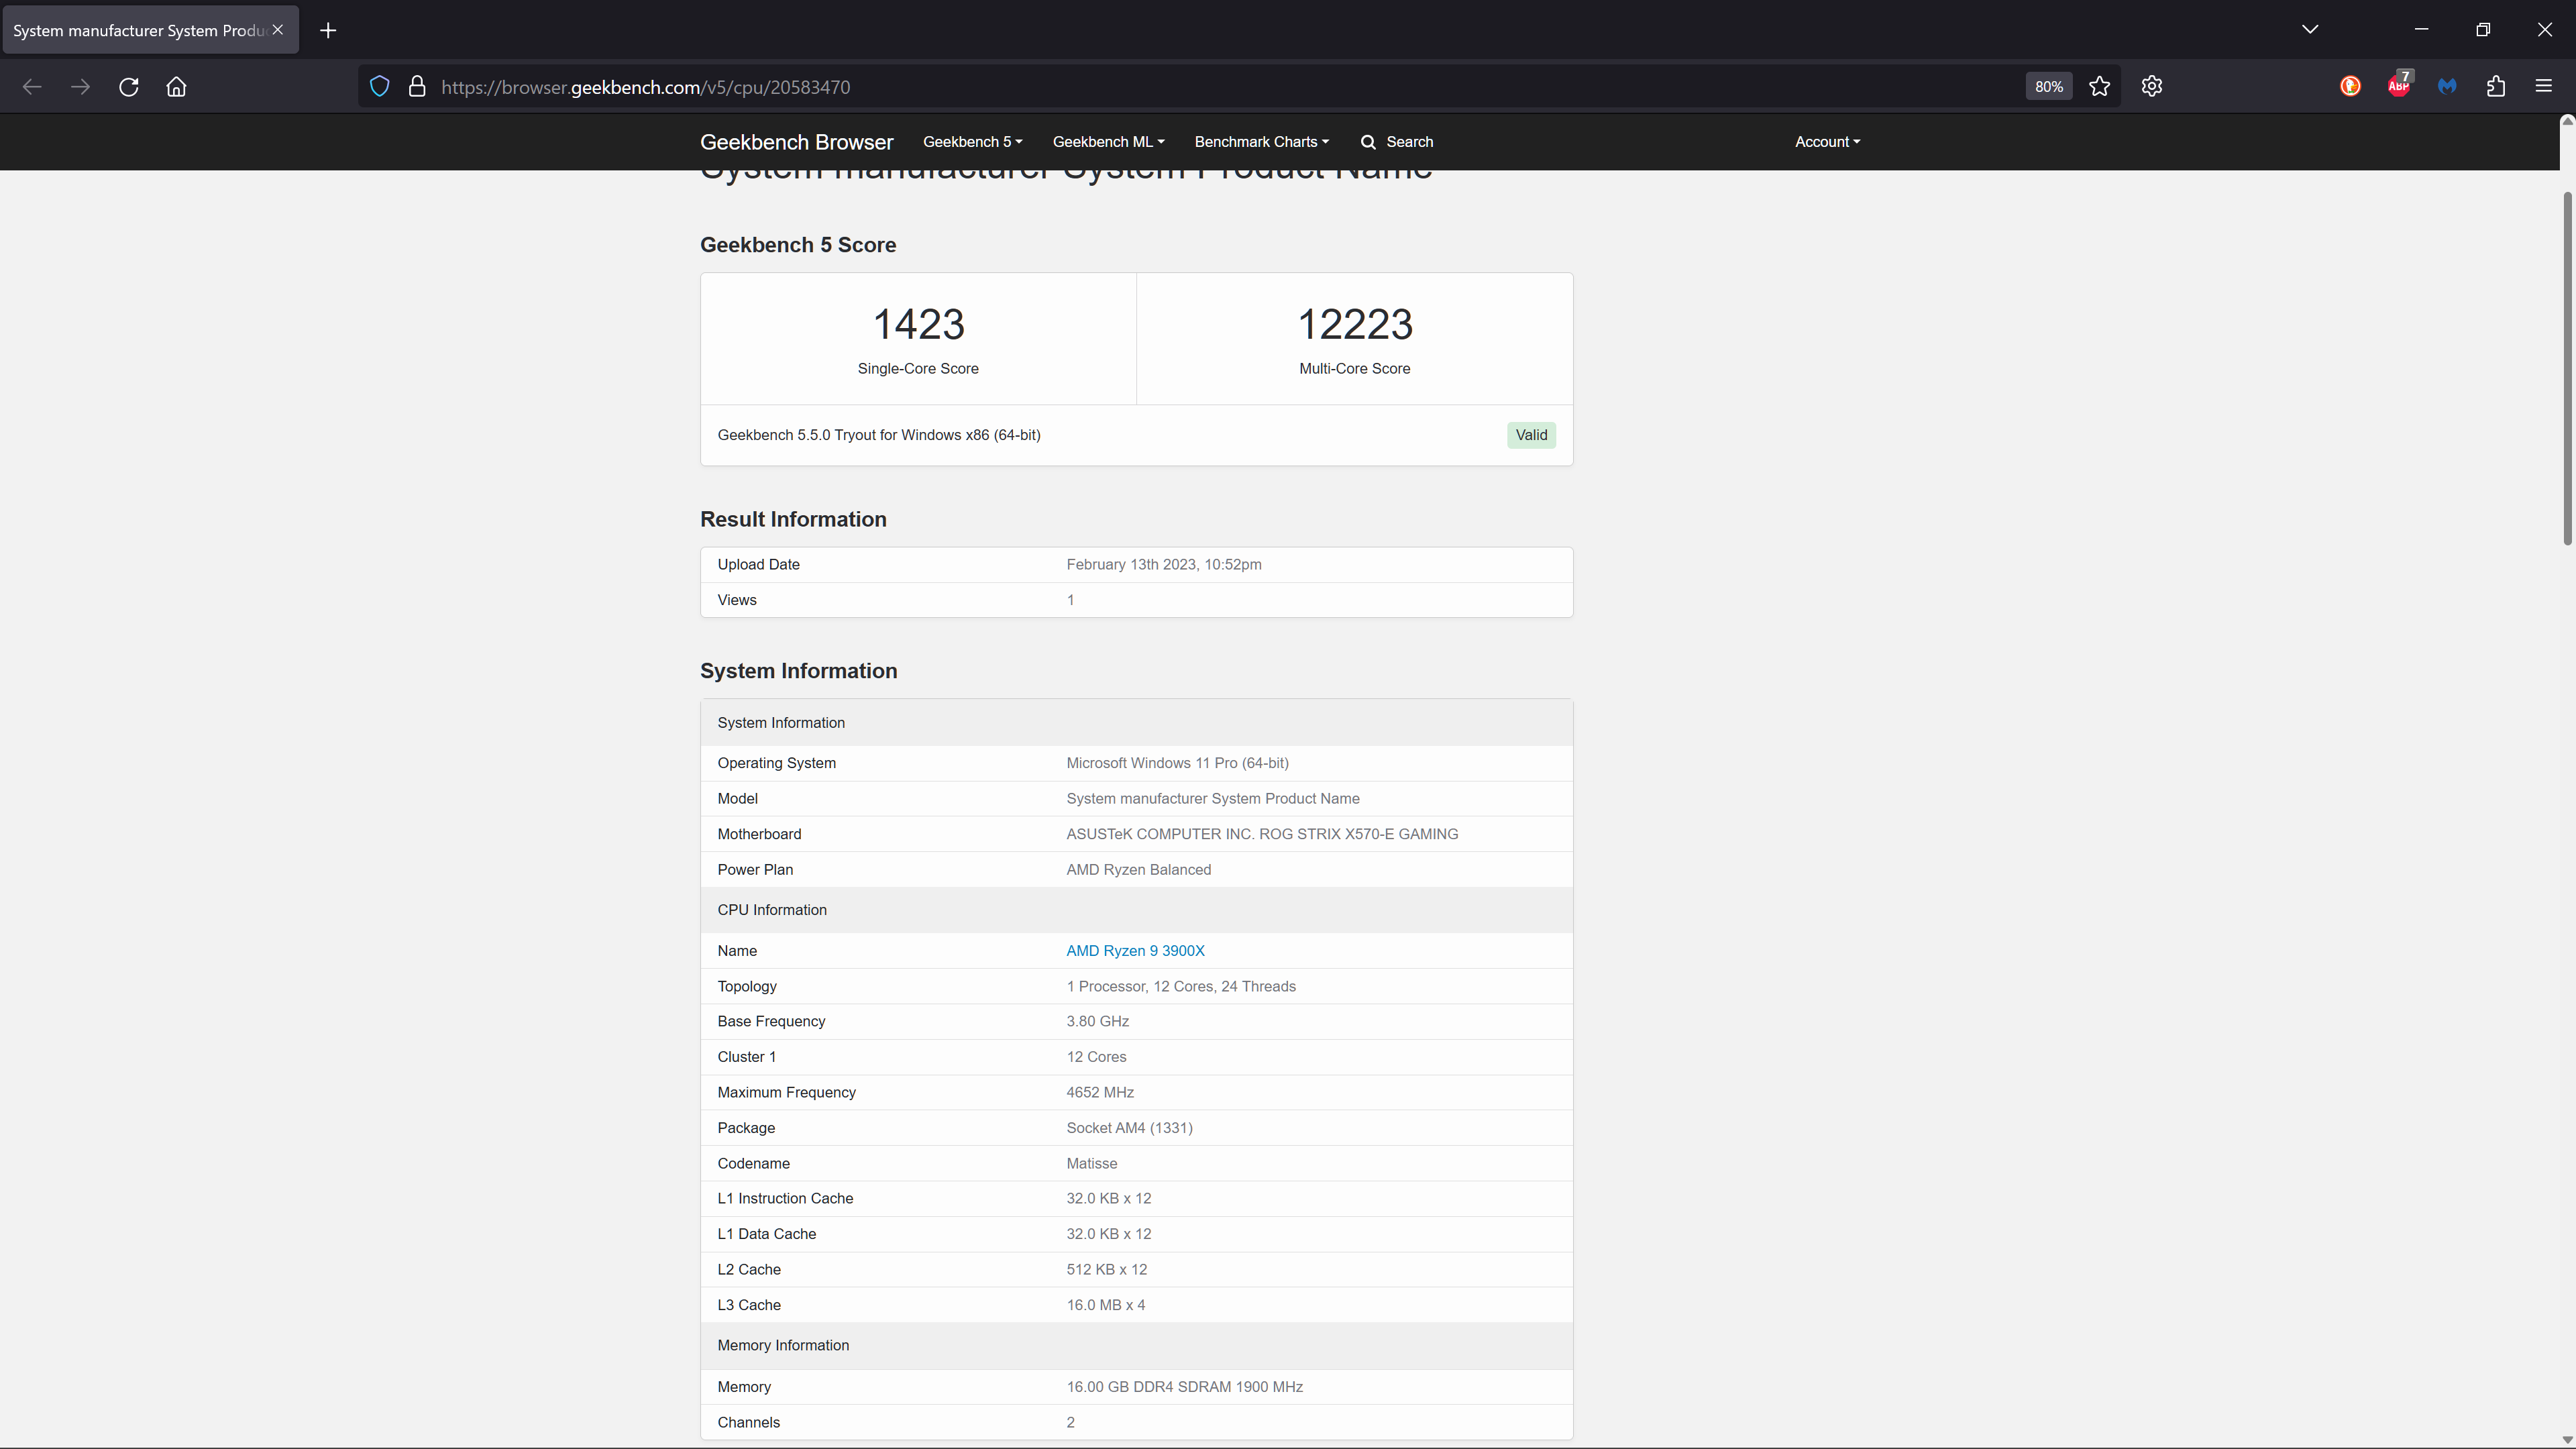Click multi-core score 12223
The width and height of the screenshot is (2576, 1449).
pos(1355,324)
